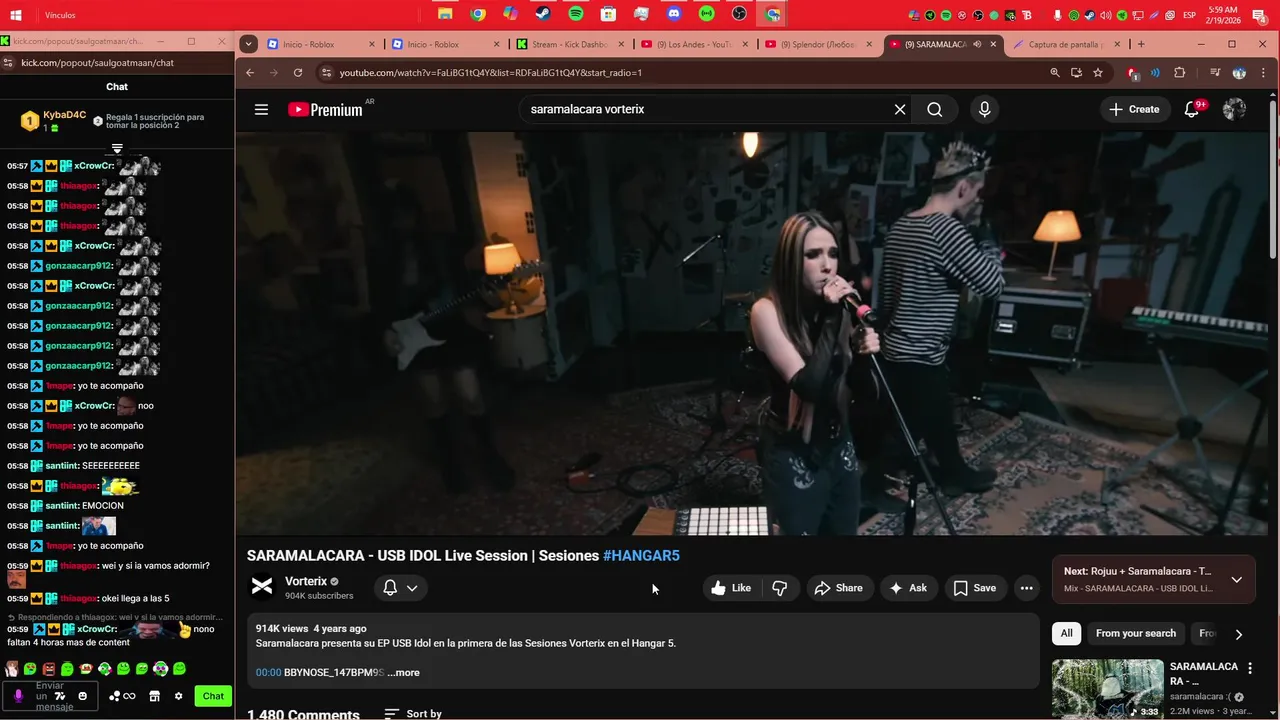Open YouTube notifications bell
This screenshot has height=720, width=1280.
1192,110
